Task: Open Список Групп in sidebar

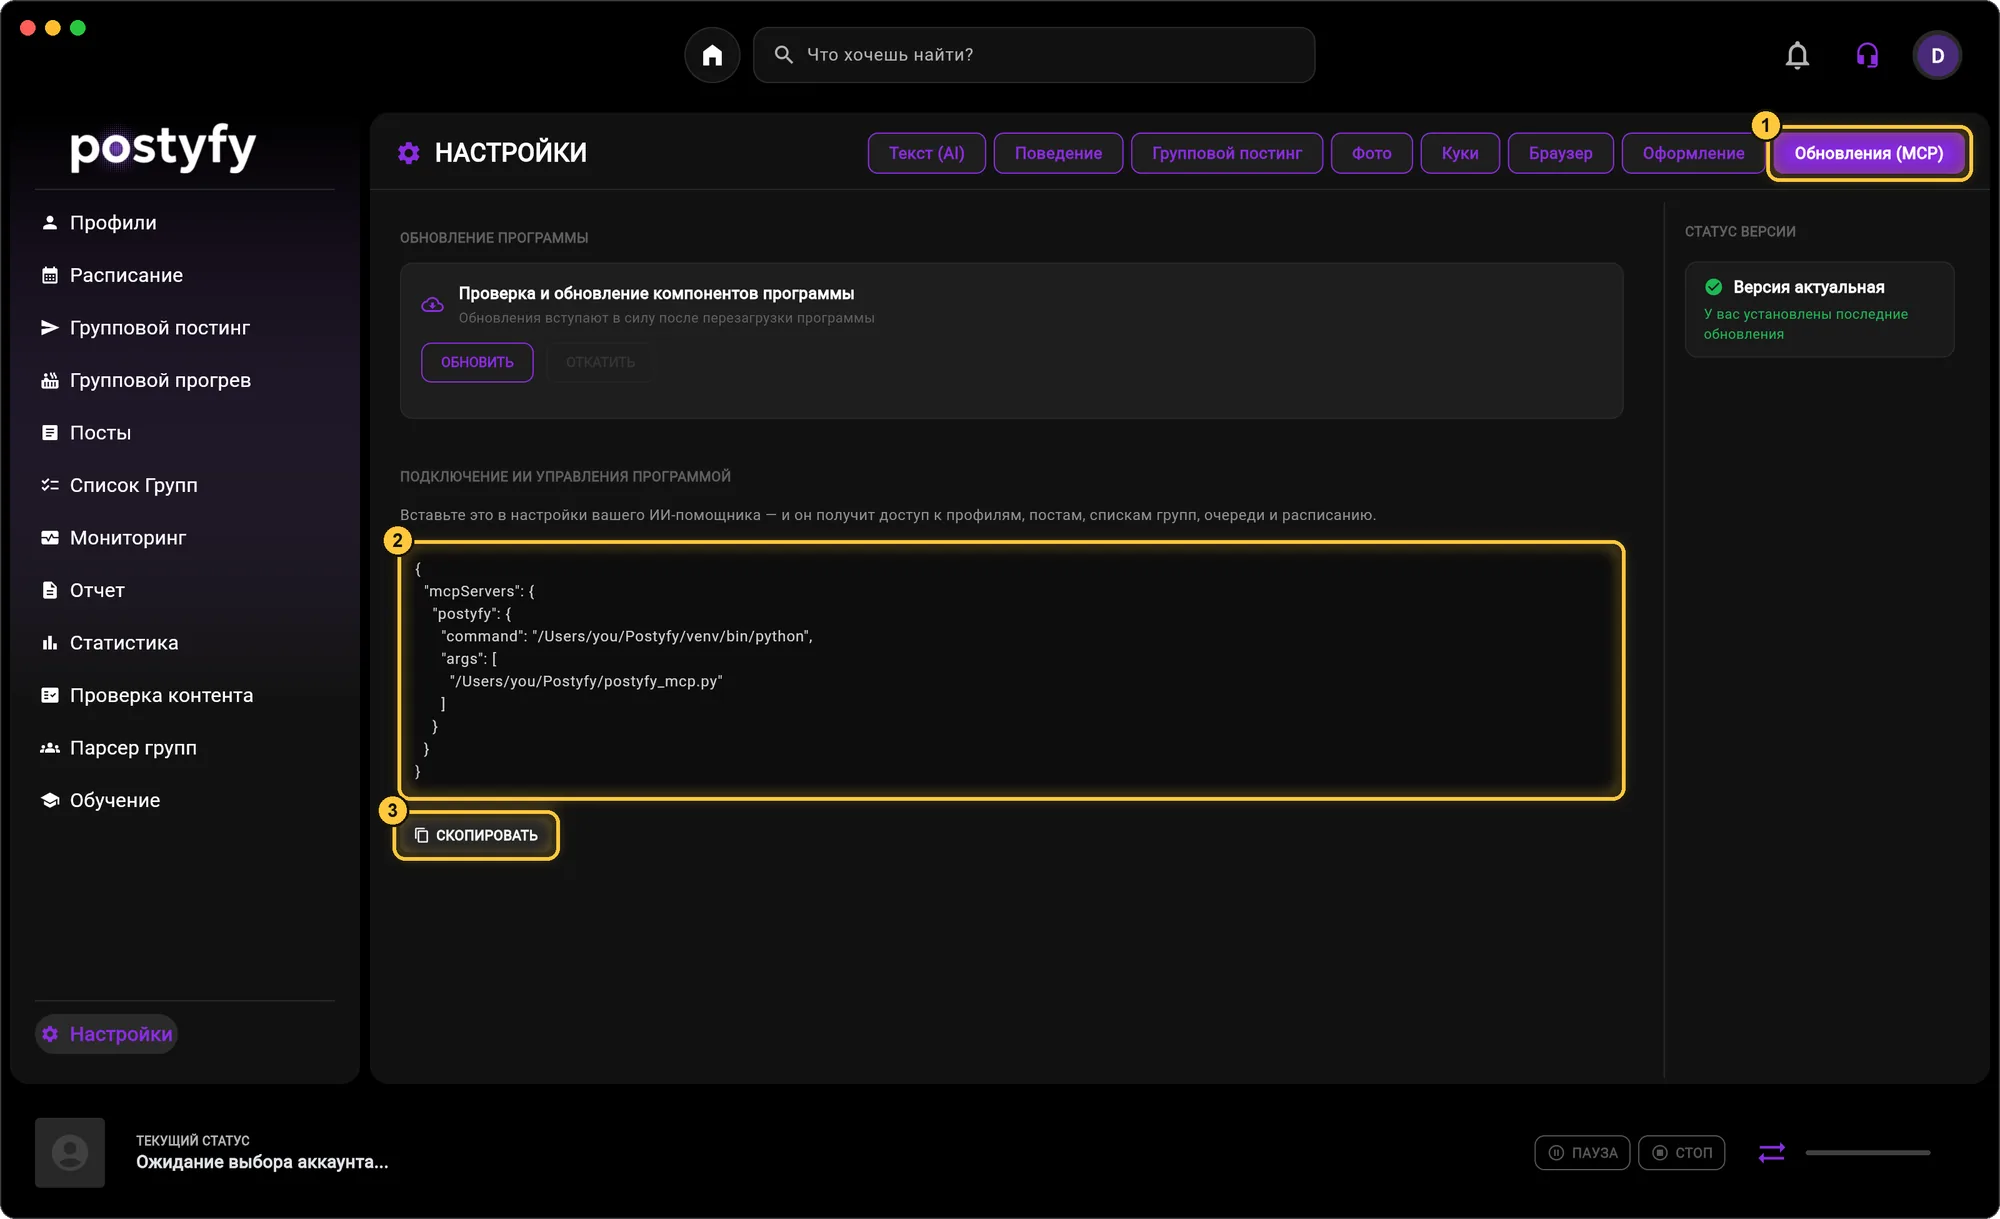Action: point(118,485)
